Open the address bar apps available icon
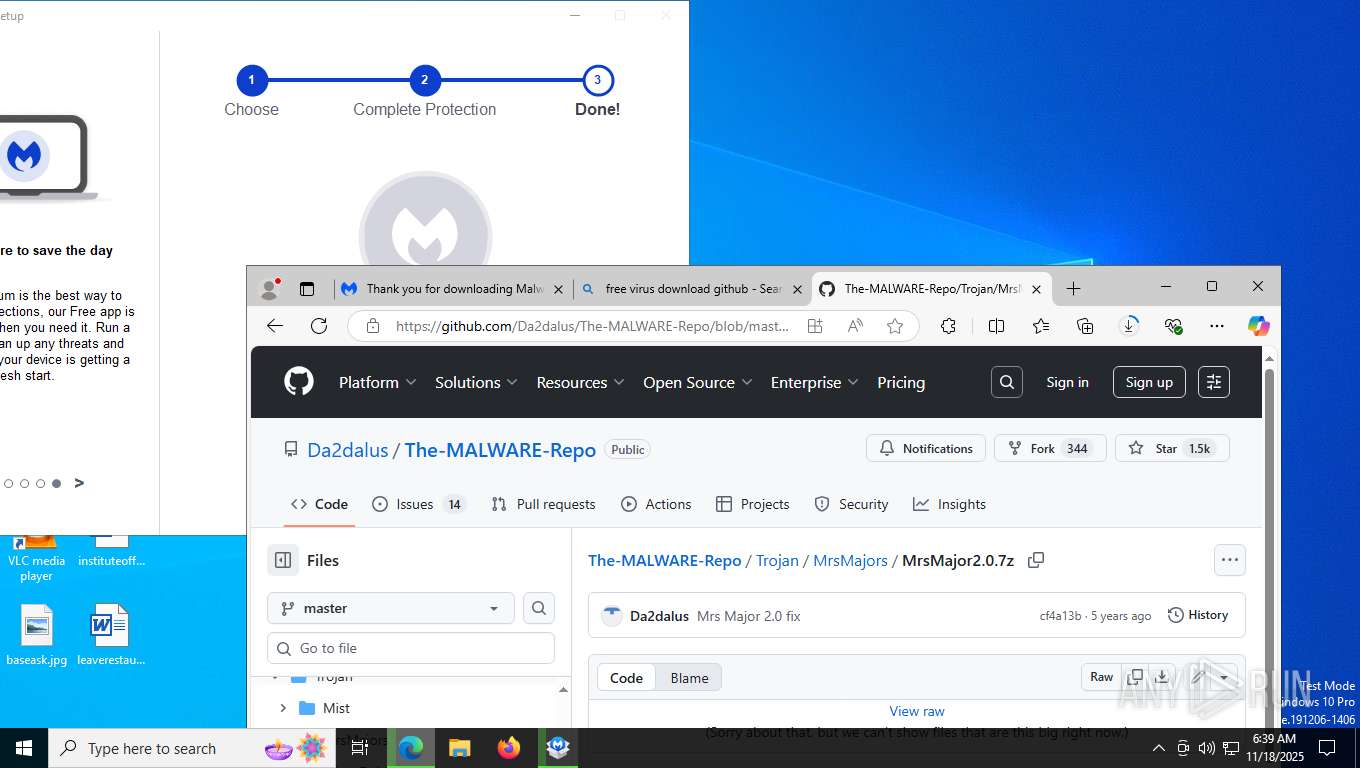The width and height of the screenshot is (1360, 768). point(815,326)
